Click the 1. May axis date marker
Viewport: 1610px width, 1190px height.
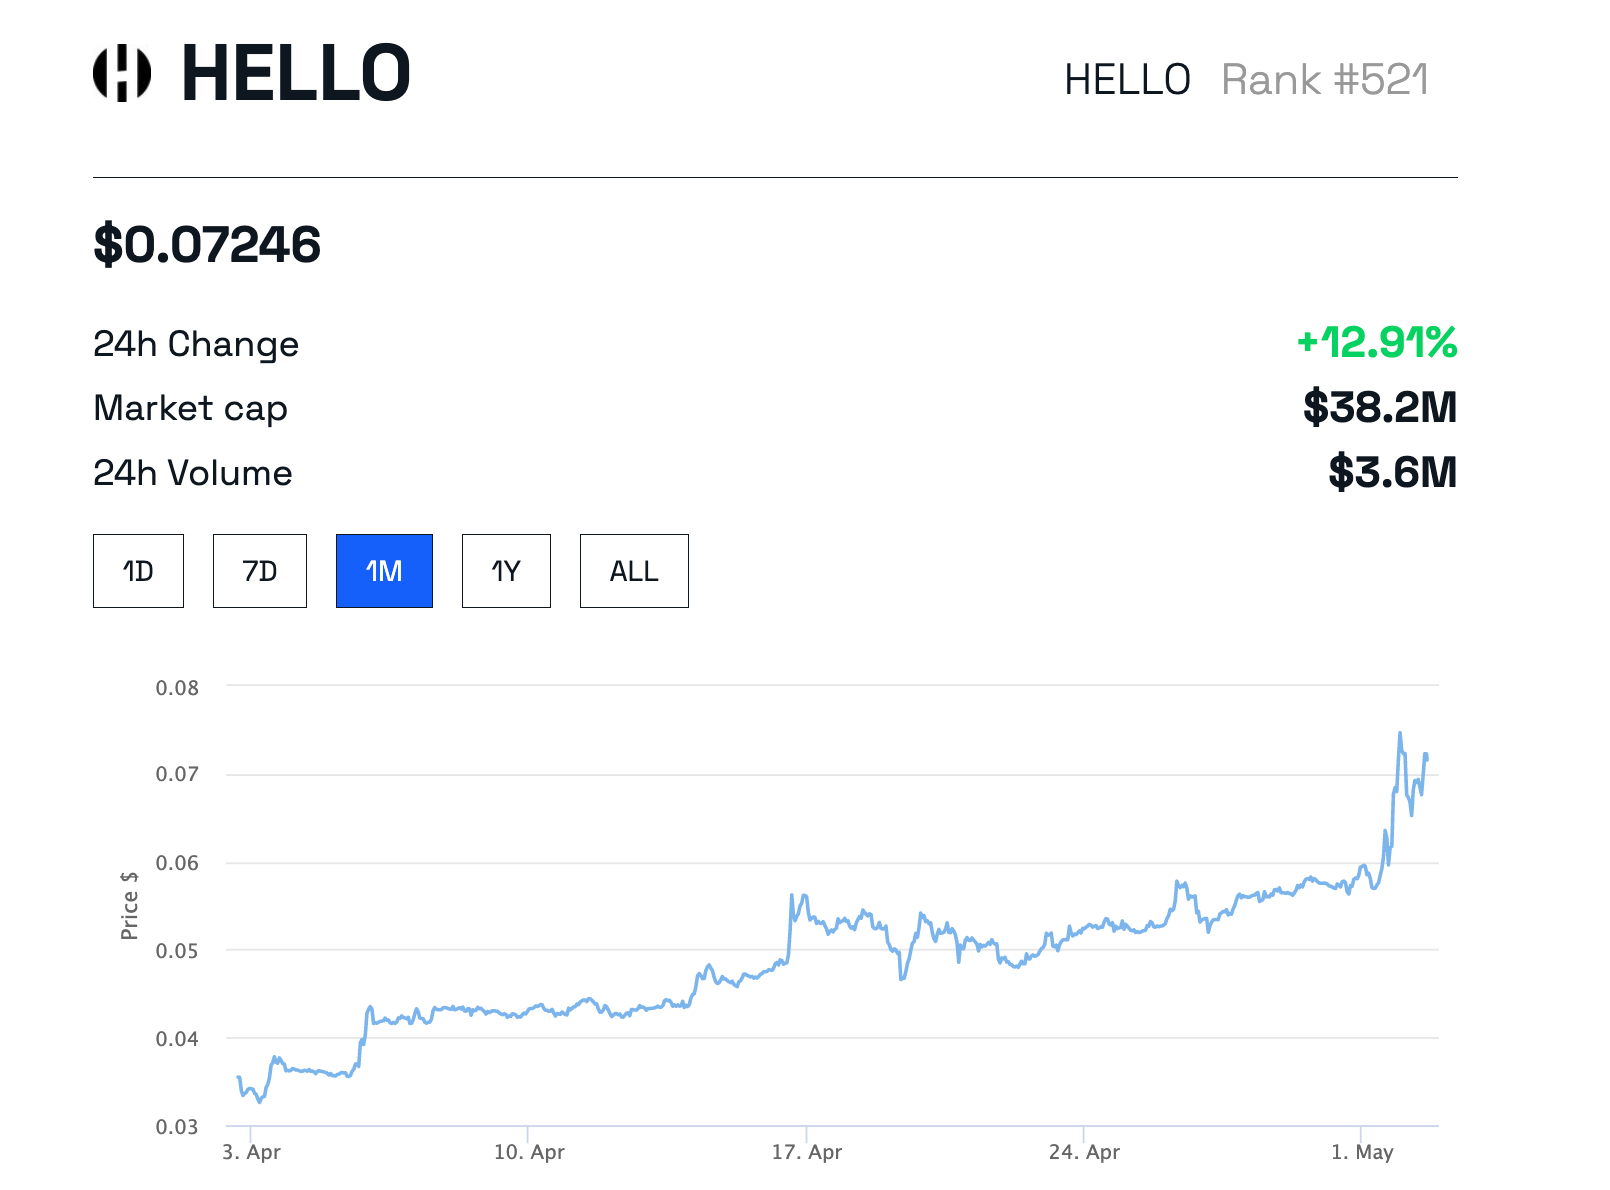pyautogui.click(x=1362, y=1152)
